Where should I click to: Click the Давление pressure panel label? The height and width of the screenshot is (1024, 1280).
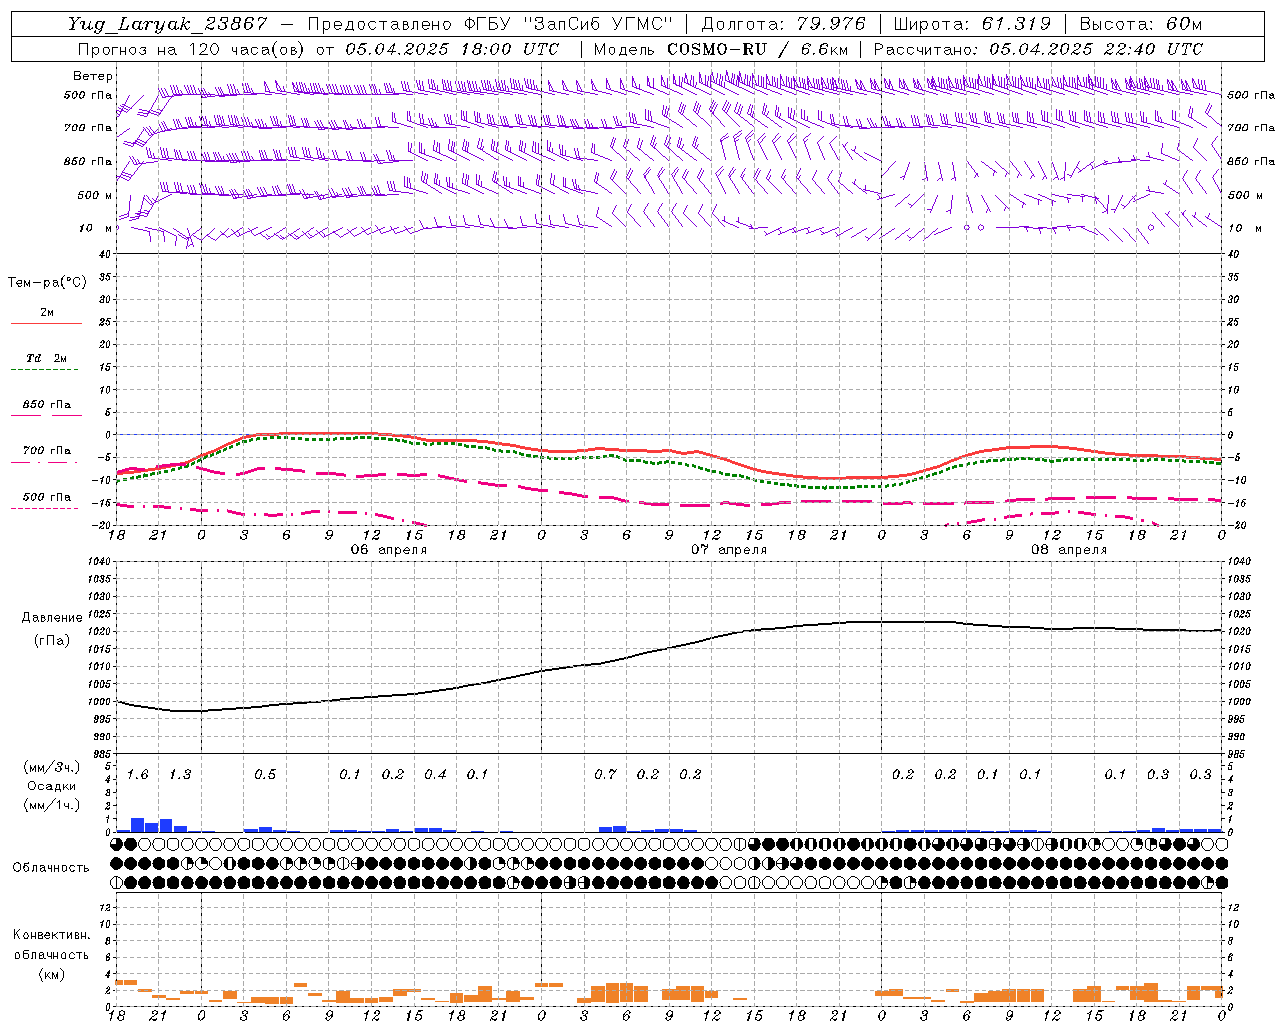[52, 618]
